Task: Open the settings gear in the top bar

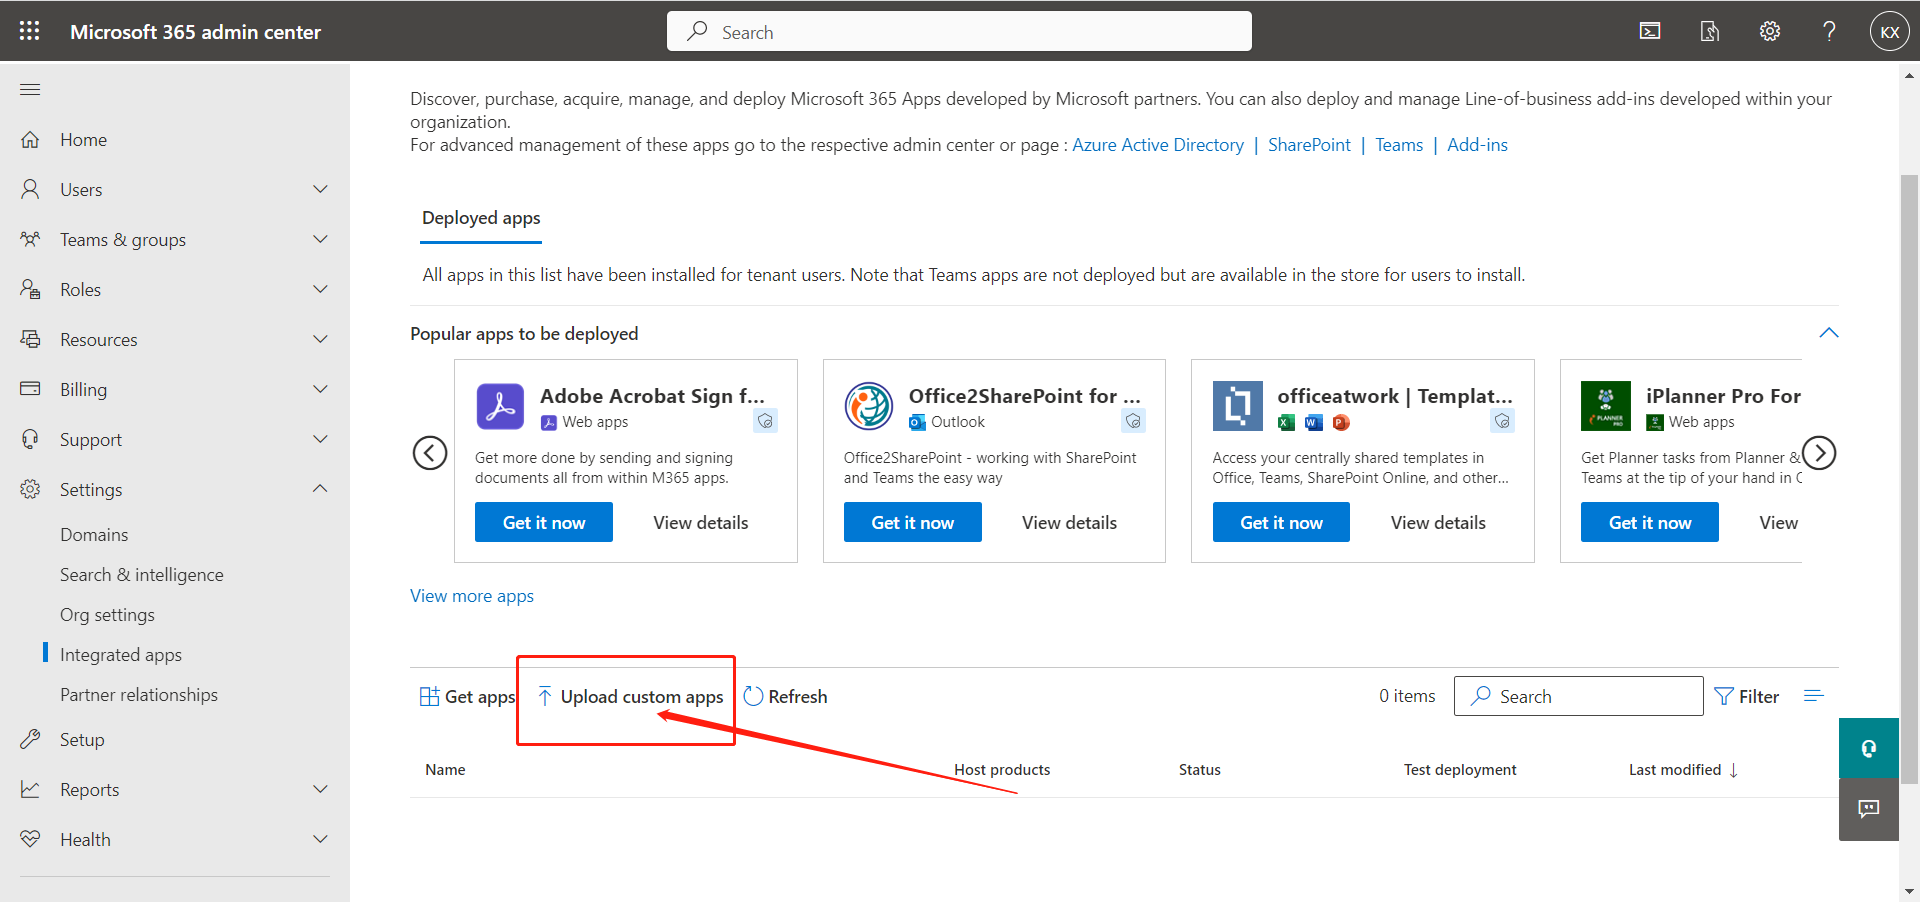Action: tap(1770, 31)
